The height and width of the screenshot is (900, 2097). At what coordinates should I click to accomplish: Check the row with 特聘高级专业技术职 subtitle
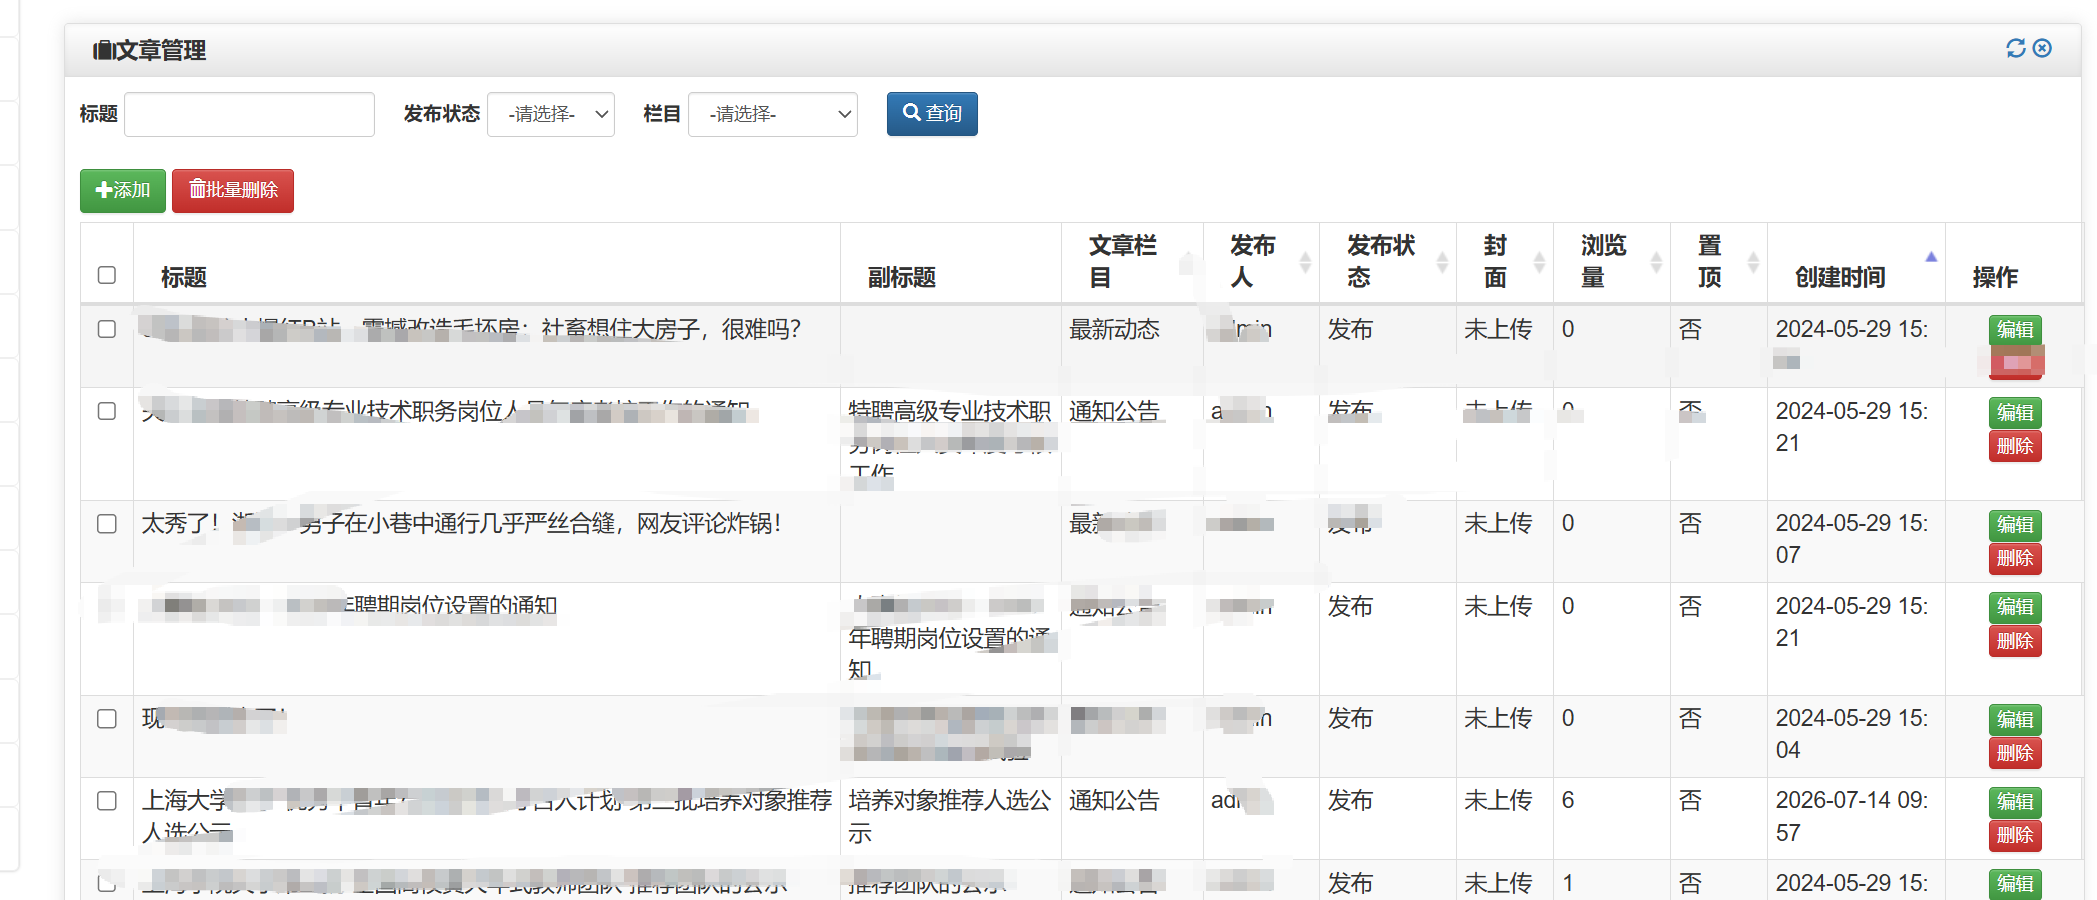pos(107,411)
